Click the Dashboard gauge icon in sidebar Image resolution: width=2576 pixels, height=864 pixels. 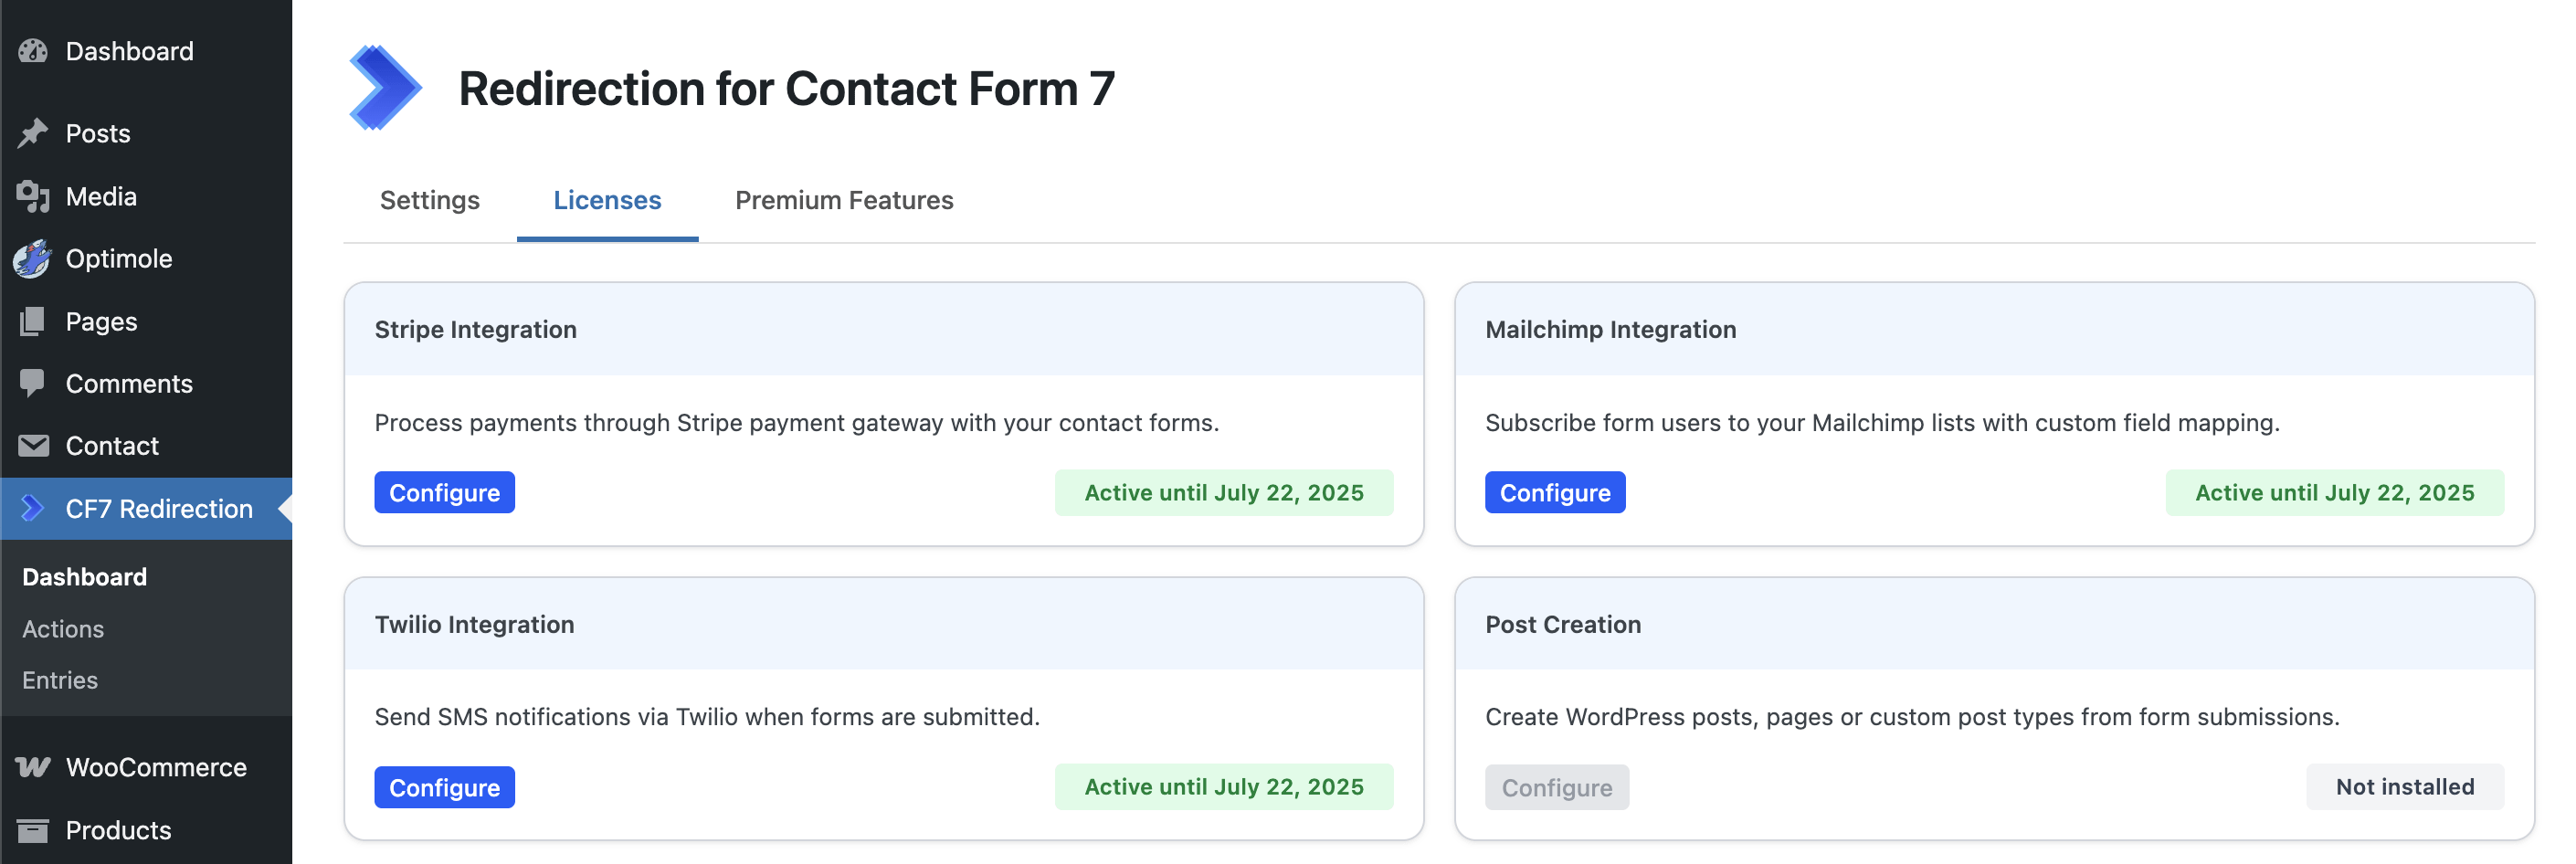point(33,51)
